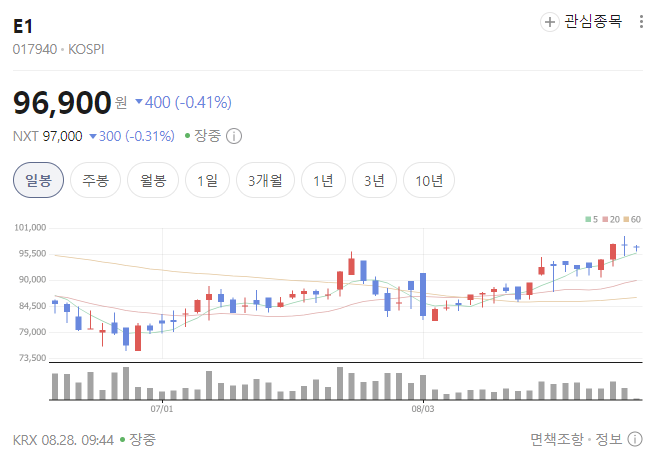The image size is (656, 458).
Task: Click the red 20-day moving average legend
Action: coord(611,219)
